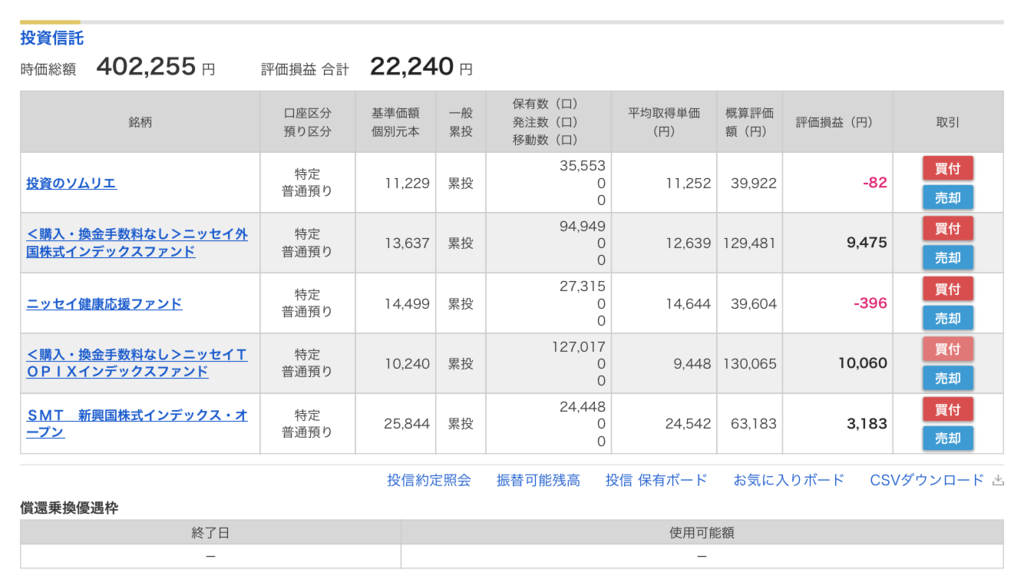
Task: Select the 39,604 valuation amount
Action: 754,304
